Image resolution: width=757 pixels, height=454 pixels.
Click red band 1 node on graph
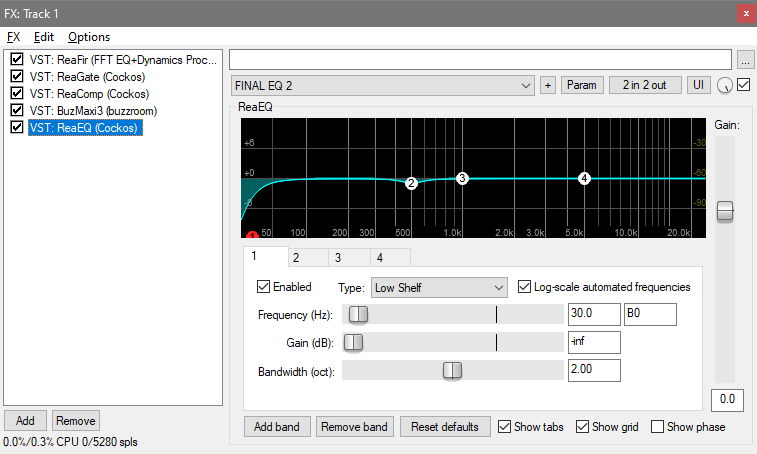pos(253,235)
